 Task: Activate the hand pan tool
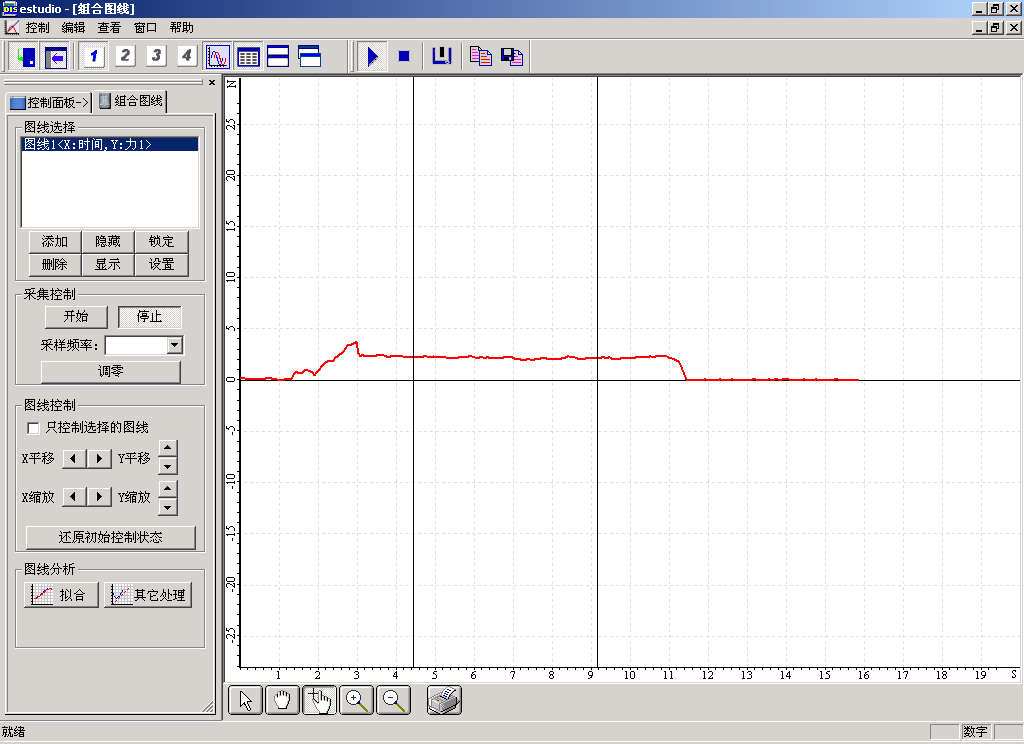[x=282, y=701]
